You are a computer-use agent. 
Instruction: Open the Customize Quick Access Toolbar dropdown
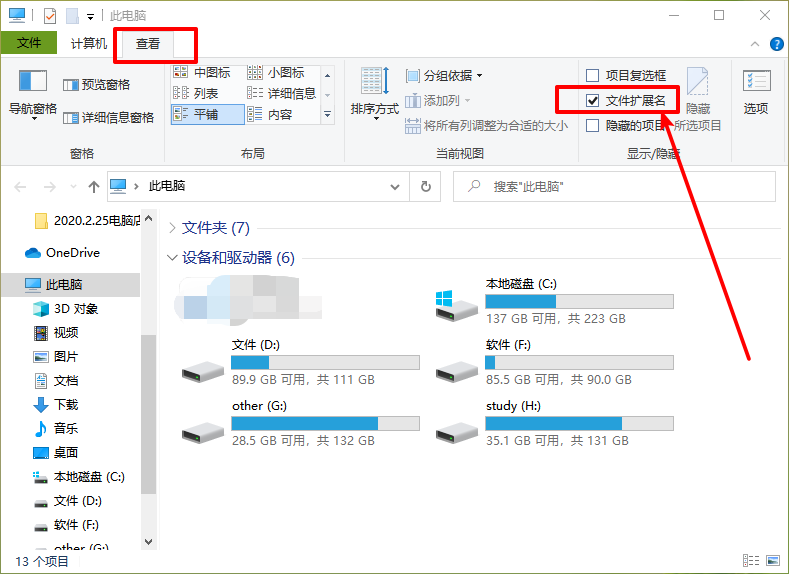click(91, 17)
